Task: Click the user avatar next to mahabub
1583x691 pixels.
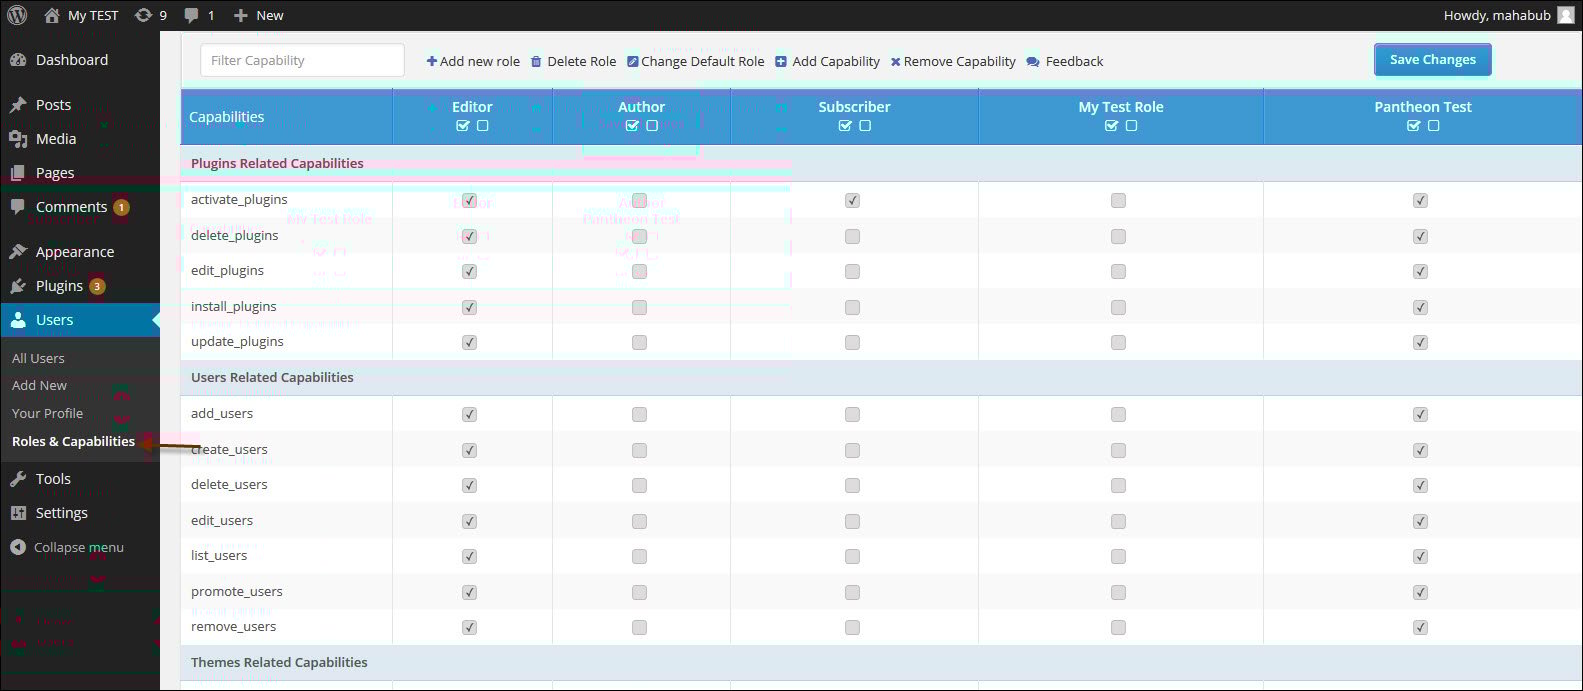Action: 1565,15
